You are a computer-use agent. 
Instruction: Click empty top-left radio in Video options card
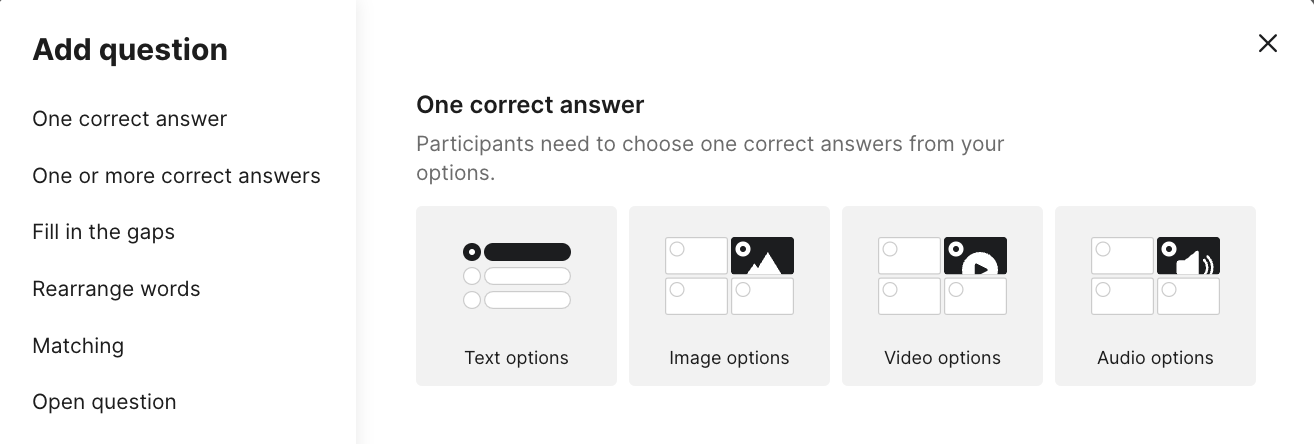(890, 249)
